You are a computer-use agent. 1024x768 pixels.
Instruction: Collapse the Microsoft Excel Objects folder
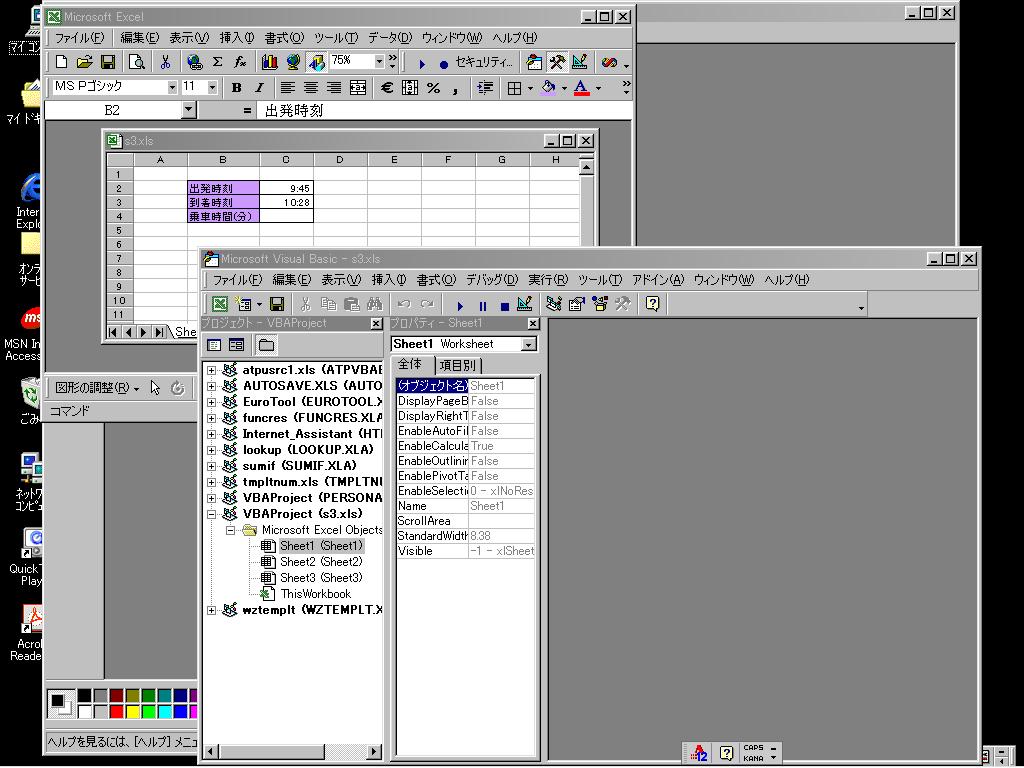(231, 530)
